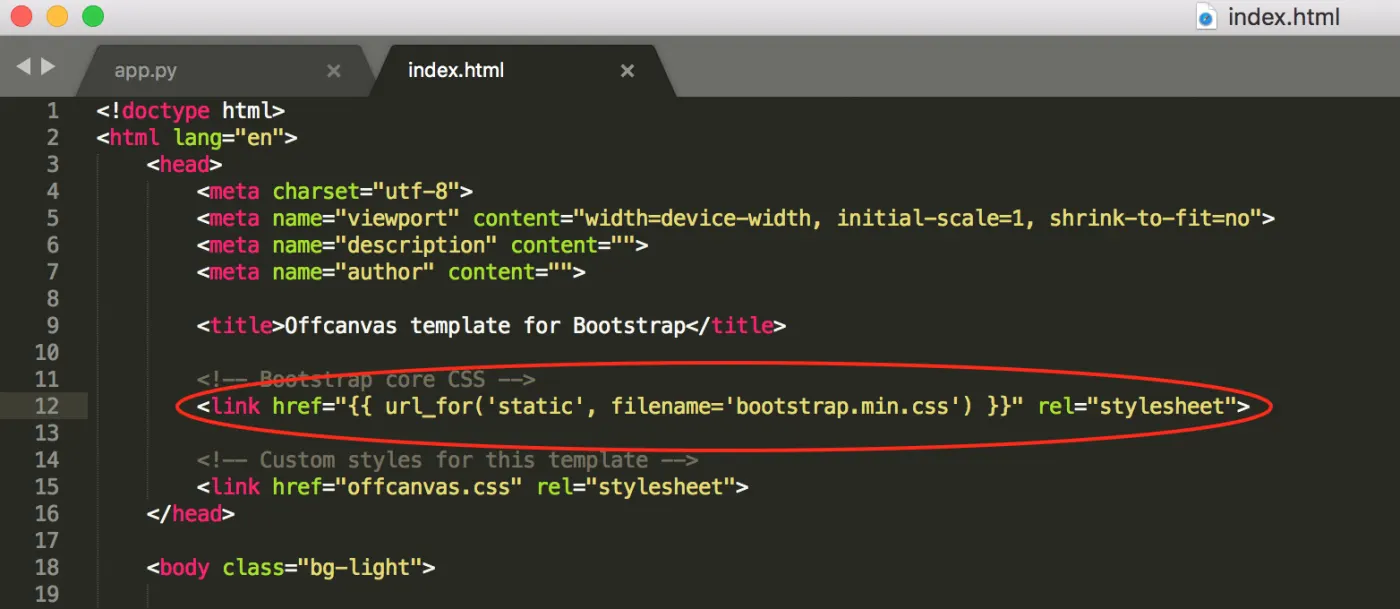Click the Bootstrap core CSS comment
Viewport: 1400px width, 609px height.
[366, 380]
